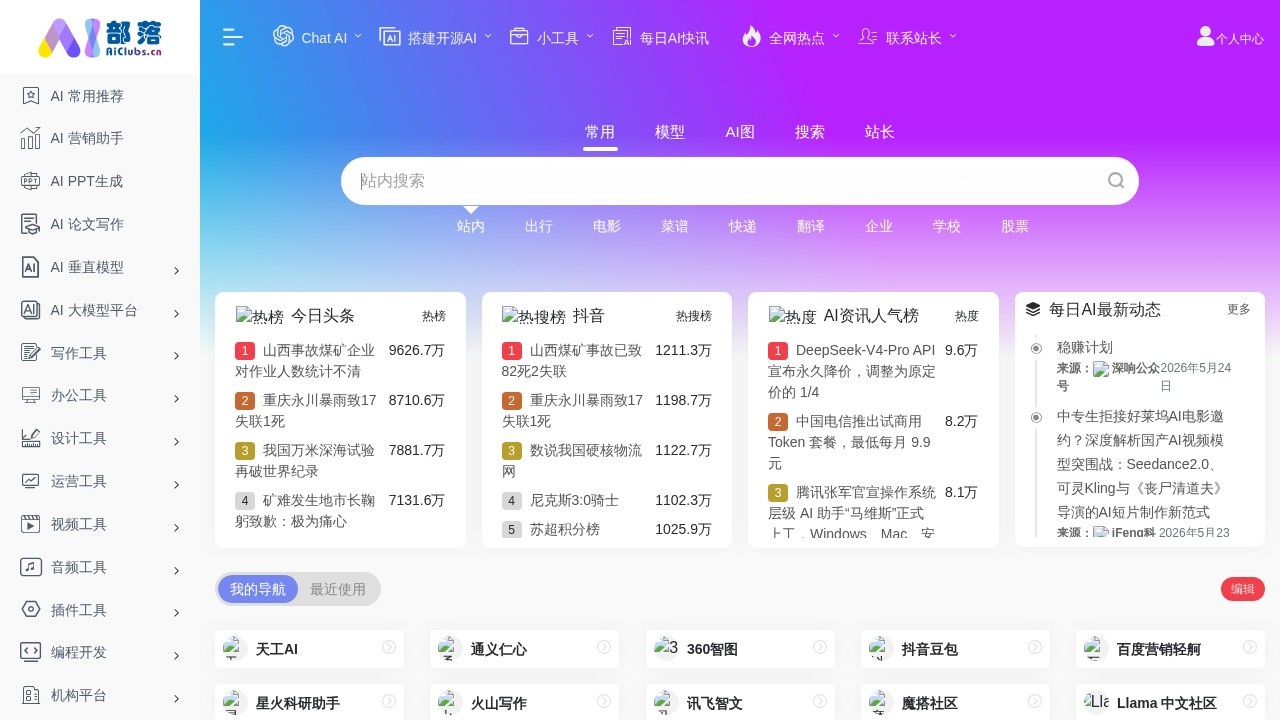Expand the 小工具 dropdown arrow
This screenshot has width=1280, height=720.
590,36
